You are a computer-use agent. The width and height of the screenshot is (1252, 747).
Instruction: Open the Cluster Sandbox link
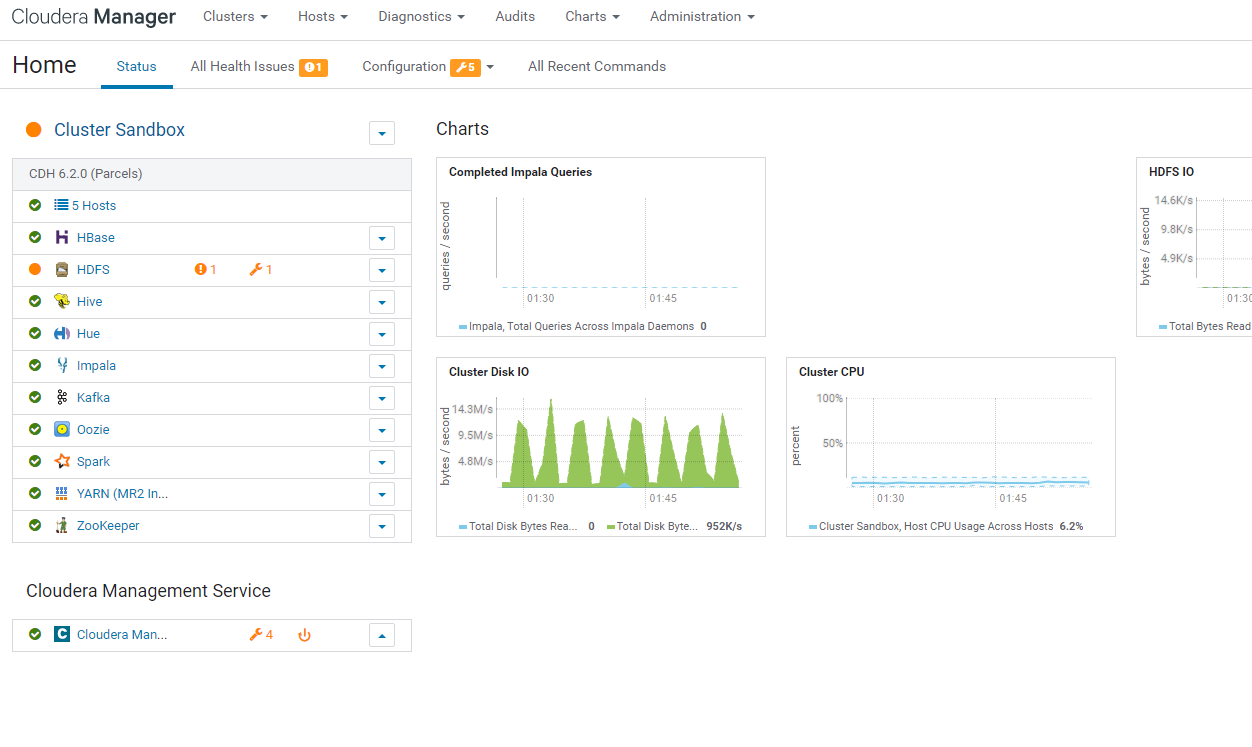(120, 129)
